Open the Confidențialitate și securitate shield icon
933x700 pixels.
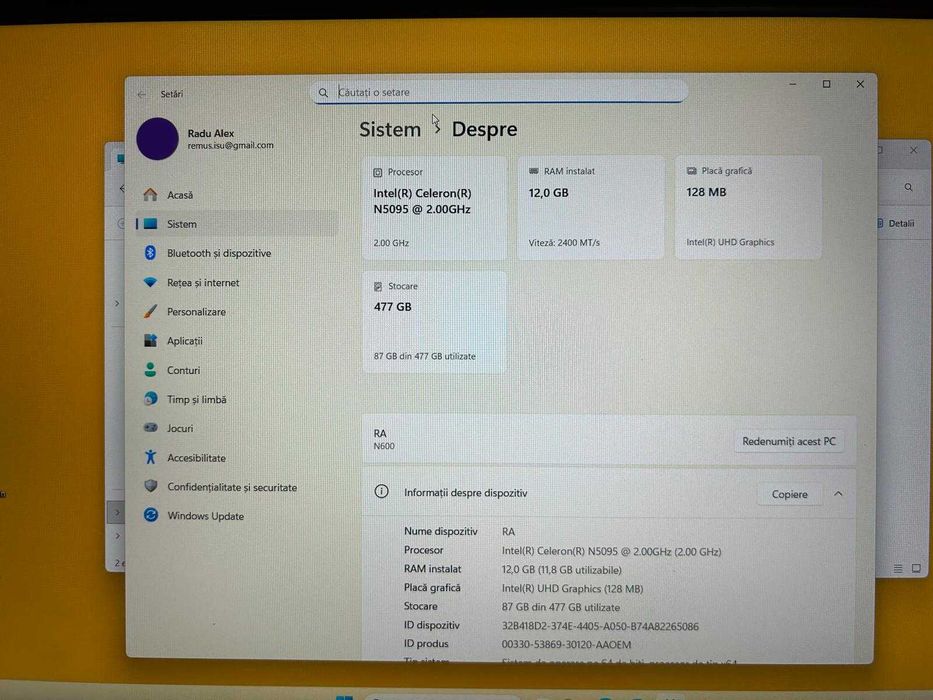pyautogui.click(x=151, y=486)
